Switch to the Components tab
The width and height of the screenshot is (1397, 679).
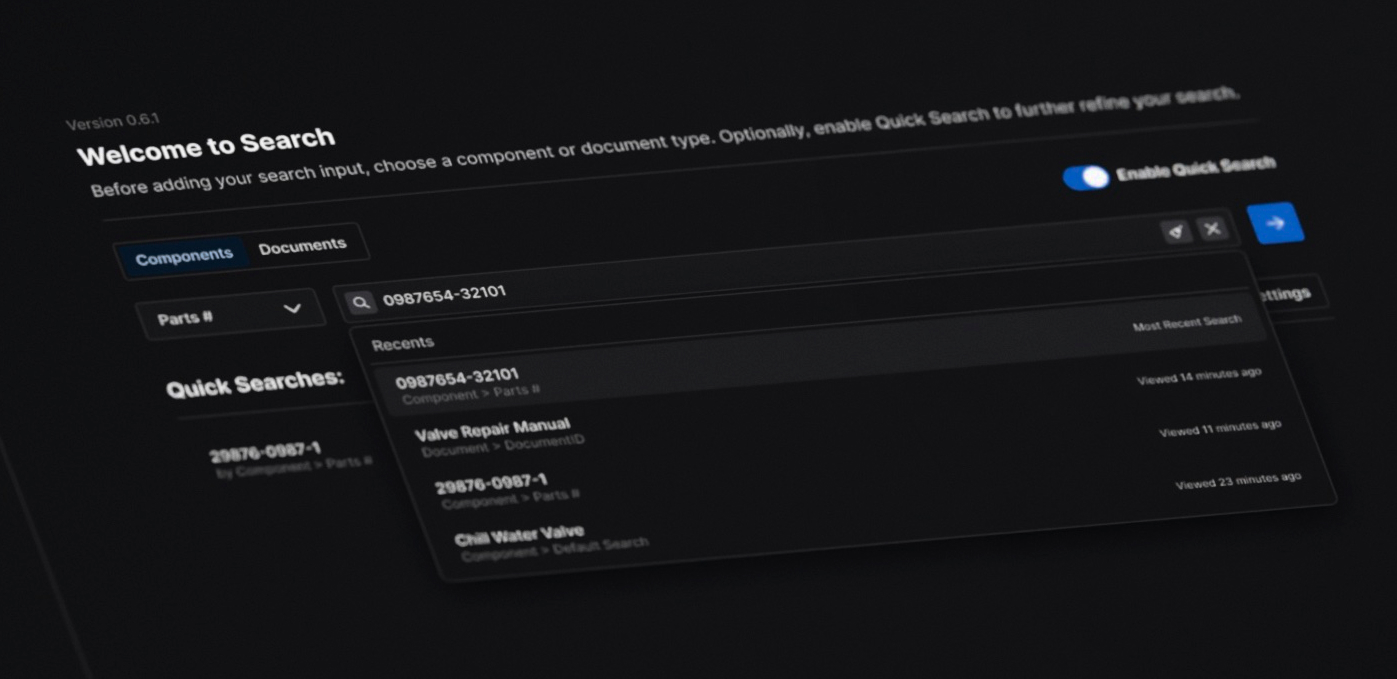pos(183,257)
